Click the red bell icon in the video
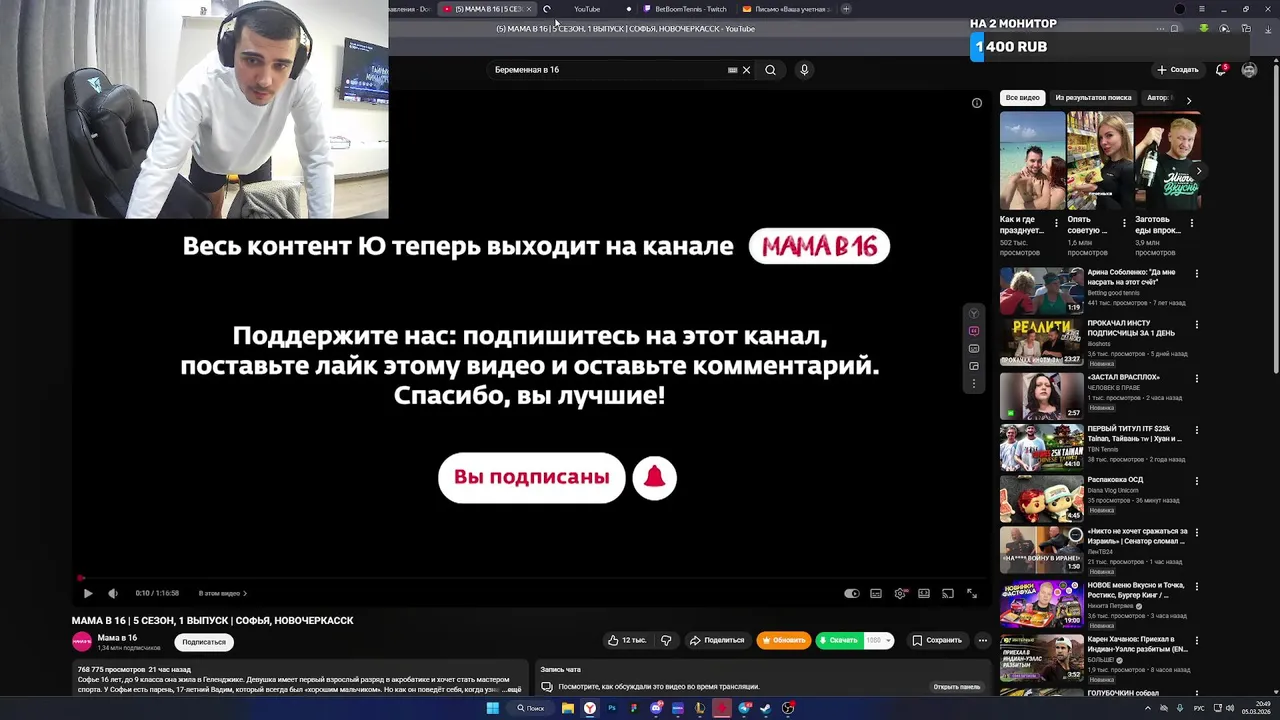The height and width of the screenshot is (720, 1280). [x=654, y=477]
